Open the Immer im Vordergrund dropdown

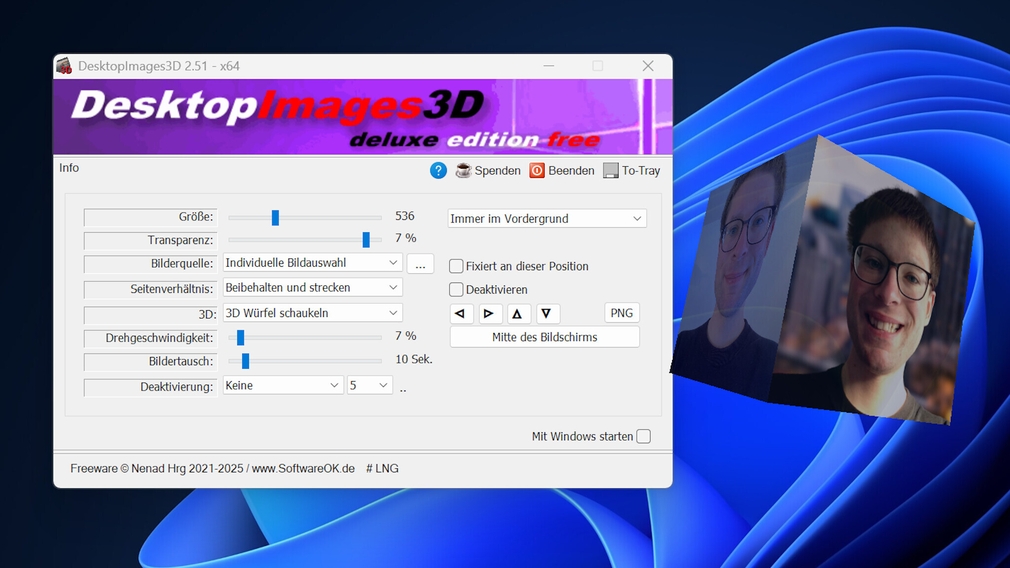[547, 219]
